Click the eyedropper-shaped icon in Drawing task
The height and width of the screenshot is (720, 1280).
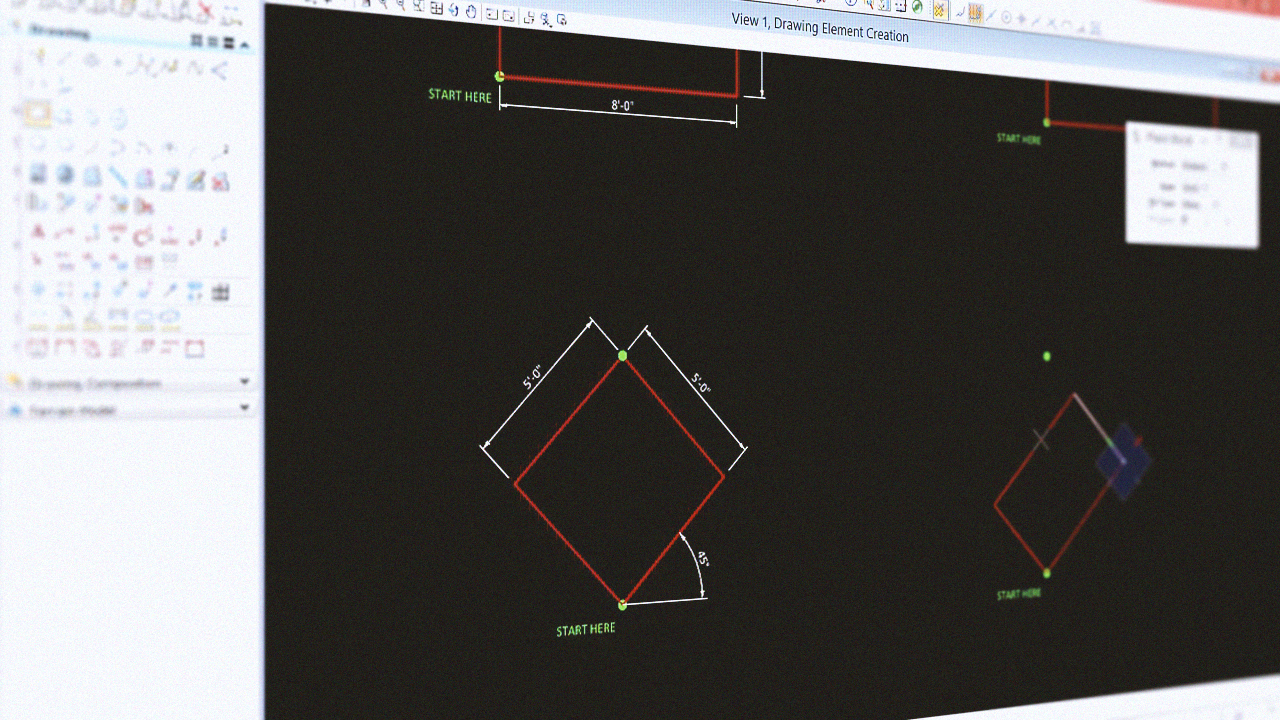(170, 289)
